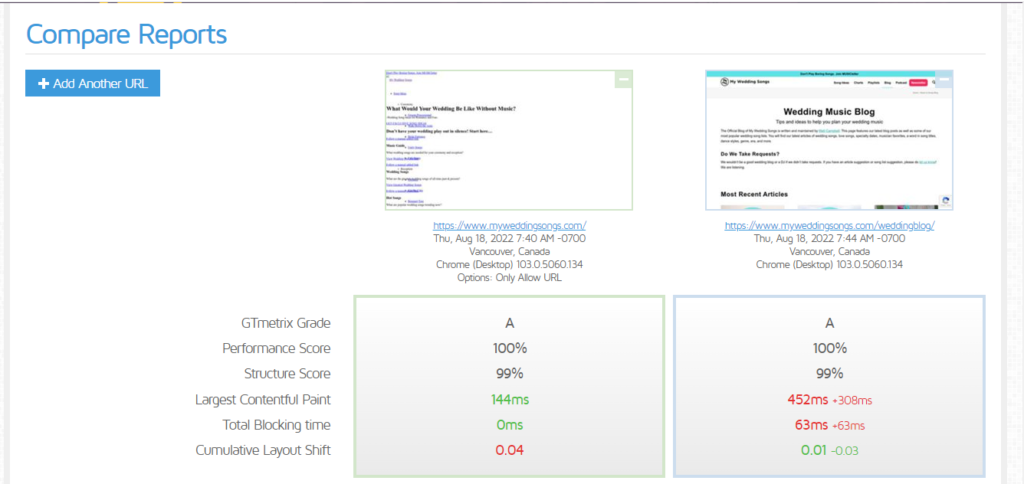Viewport: 1024px width, 484px height.
Task: Click the Largest Contentful Paint label
Action: (x=263, y=399)
